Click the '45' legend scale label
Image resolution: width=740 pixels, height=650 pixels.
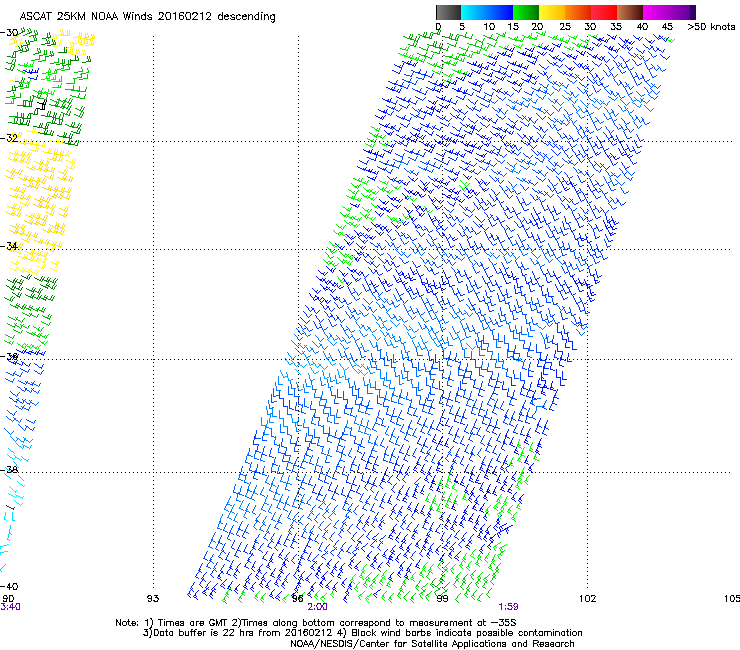point(667,27)
